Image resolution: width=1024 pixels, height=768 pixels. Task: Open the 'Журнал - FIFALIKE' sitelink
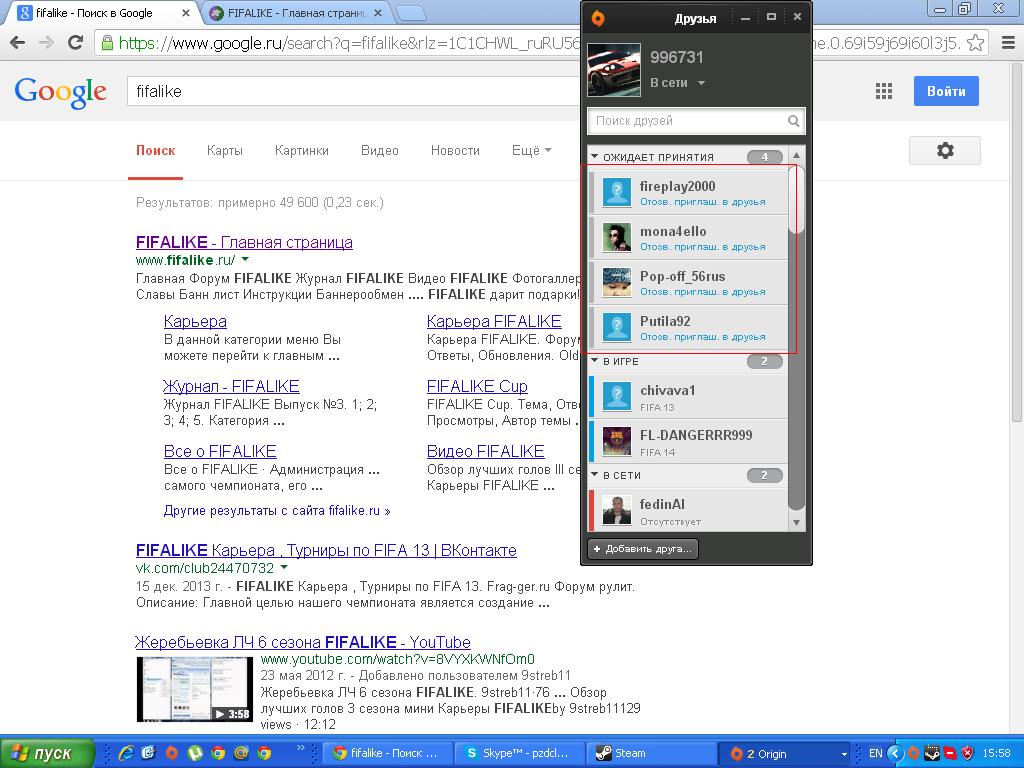231,386
